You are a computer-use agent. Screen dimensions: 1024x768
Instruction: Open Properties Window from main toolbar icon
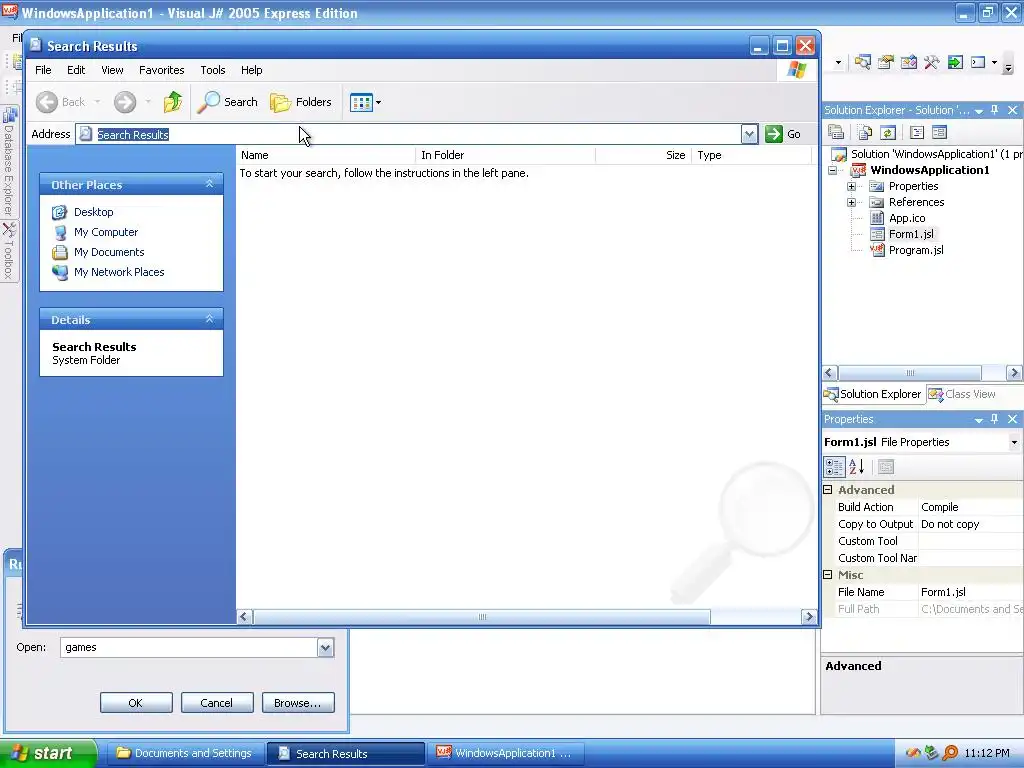click(x=886, y=62)
